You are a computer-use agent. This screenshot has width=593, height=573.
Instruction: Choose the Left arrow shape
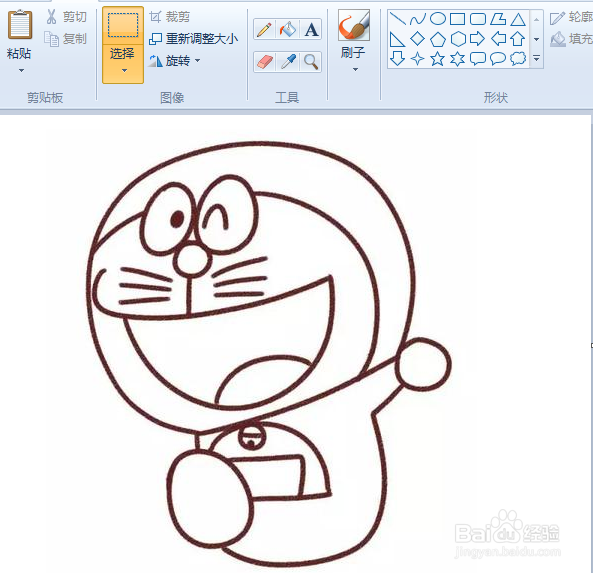pyautogui.click(x=498, y=39)
